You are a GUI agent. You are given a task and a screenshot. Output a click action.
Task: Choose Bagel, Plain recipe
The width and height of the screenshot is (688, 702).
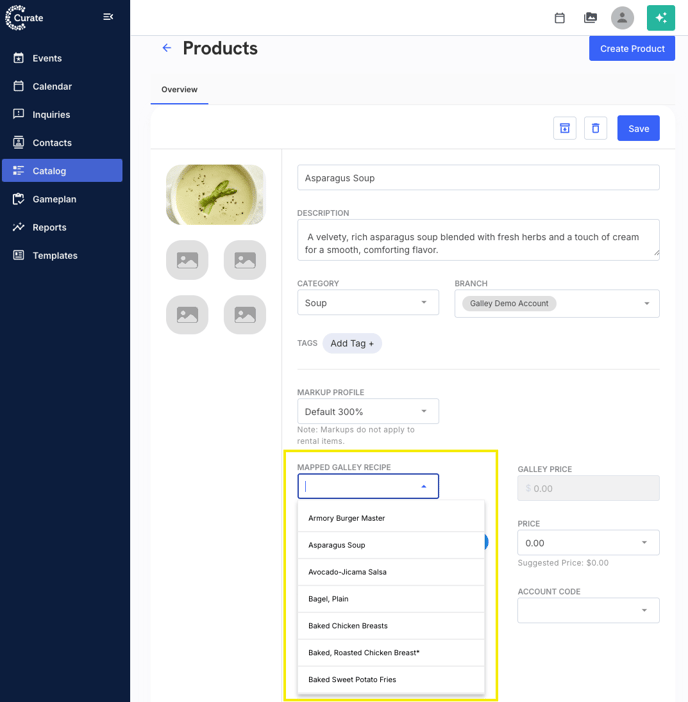391,599
